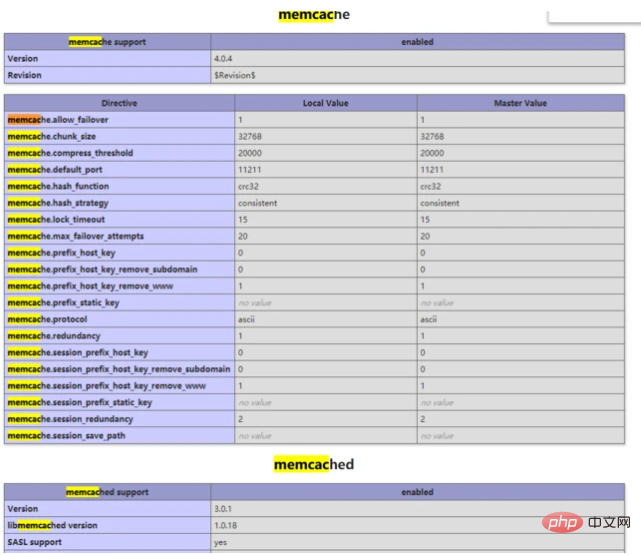Viewport: 641px width, 555px height.
Task: Click the $Revision$ value cell
Action: click(x=417, y=75)
